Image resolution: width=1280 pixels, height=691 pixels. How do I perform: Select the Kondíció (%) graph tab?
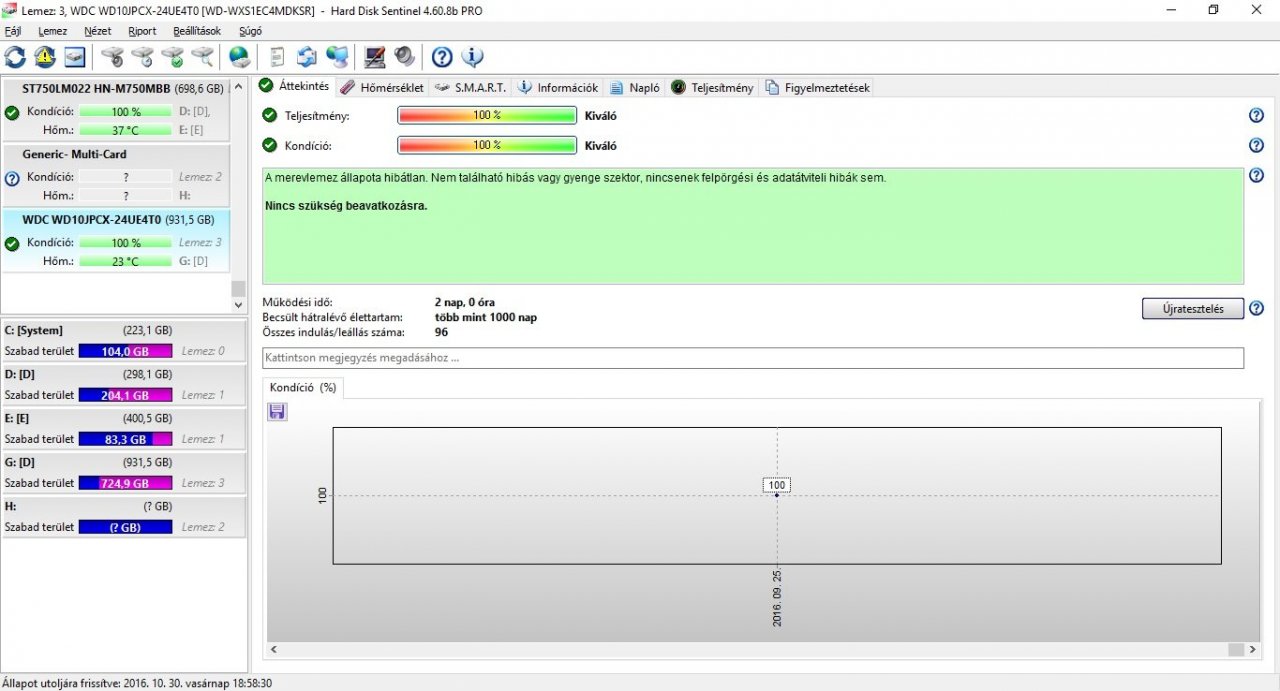[x=303, y=387]
